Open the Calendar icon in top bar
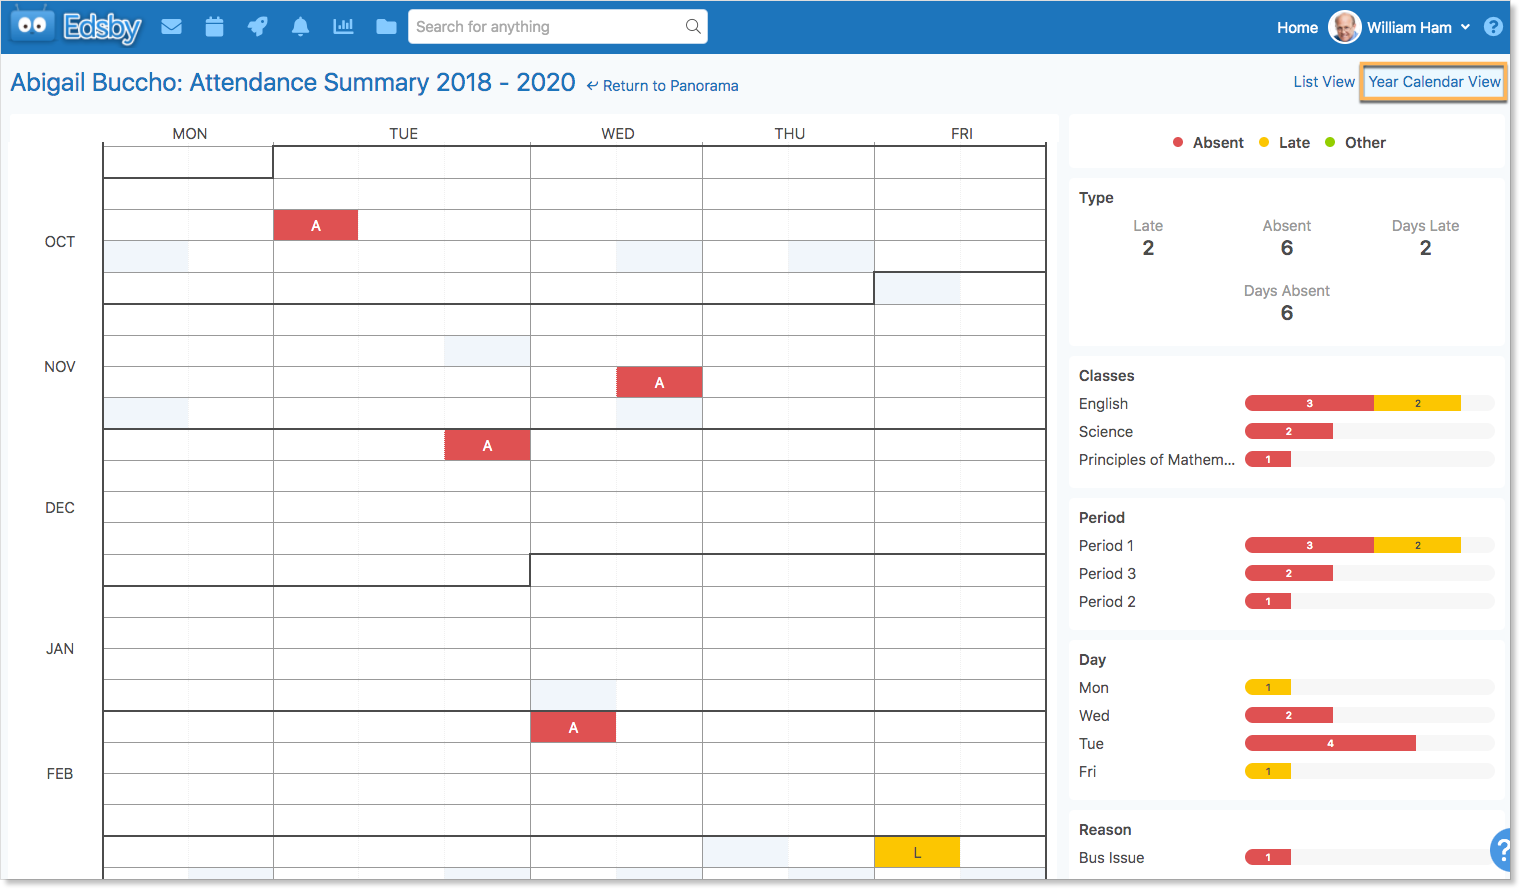The width and height of the screenshot is (1521, 890). (214, 27)
